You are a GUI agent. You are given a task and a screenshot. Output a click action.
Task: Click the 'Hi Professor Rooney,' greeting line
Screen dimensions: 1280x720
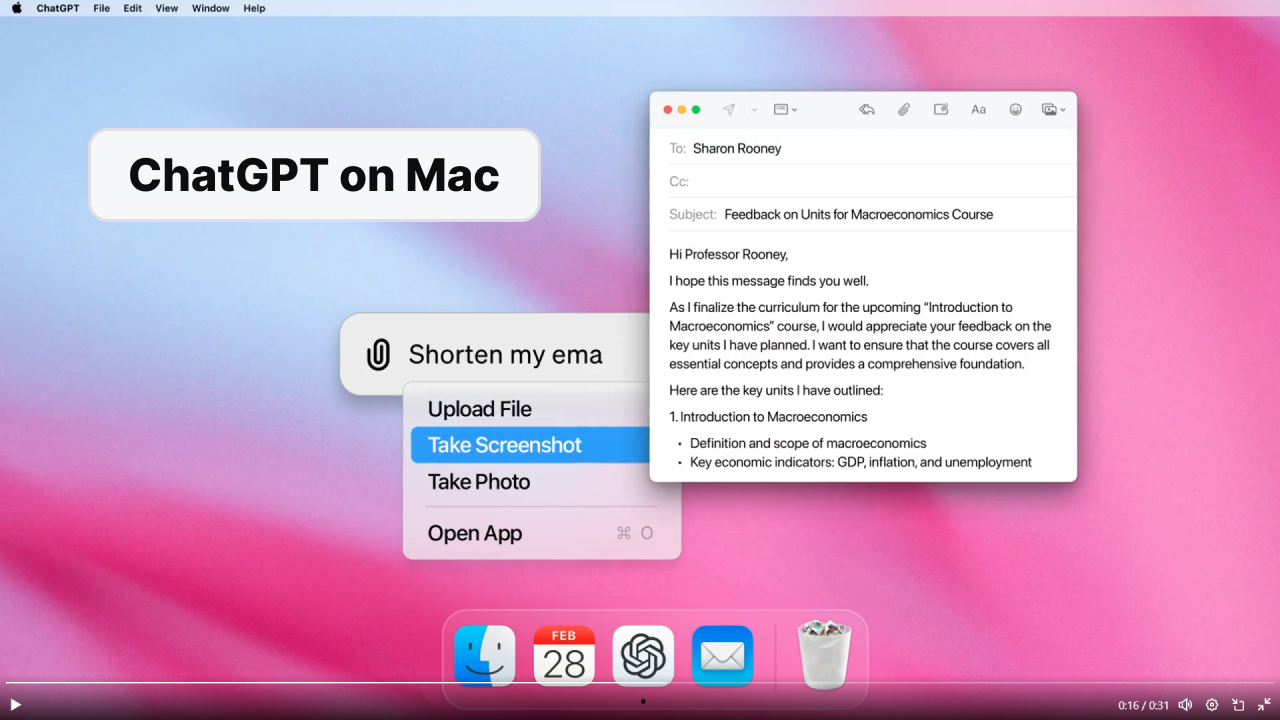[x=728, y=254]
